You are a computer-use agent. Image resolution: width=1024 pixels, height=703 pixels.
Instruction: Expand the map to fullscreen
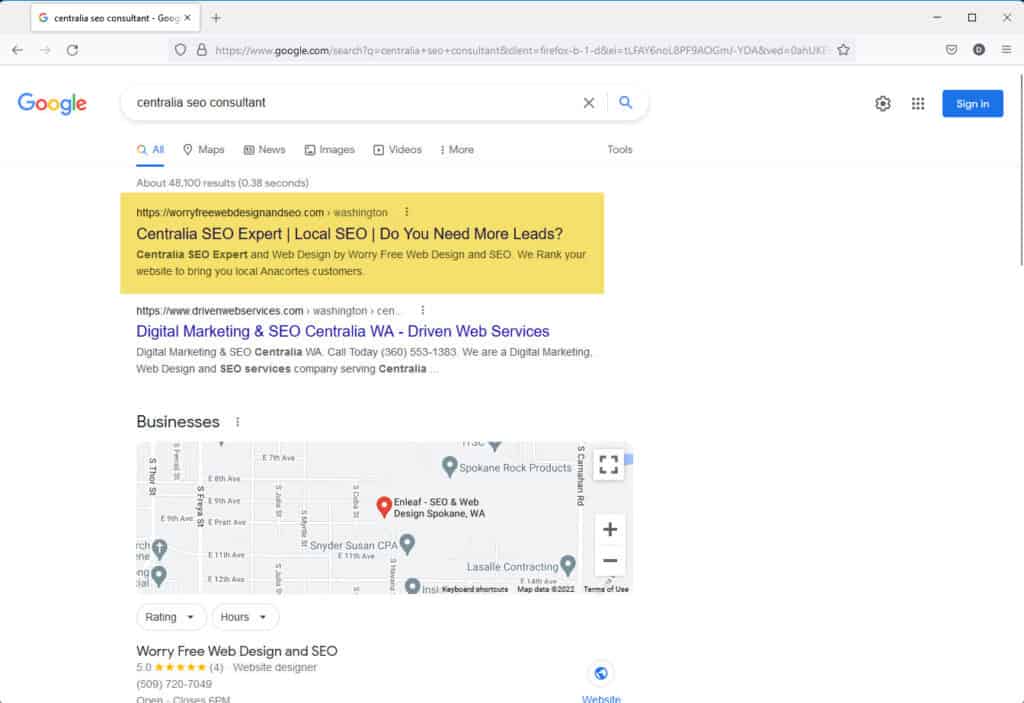coord(609,465)
